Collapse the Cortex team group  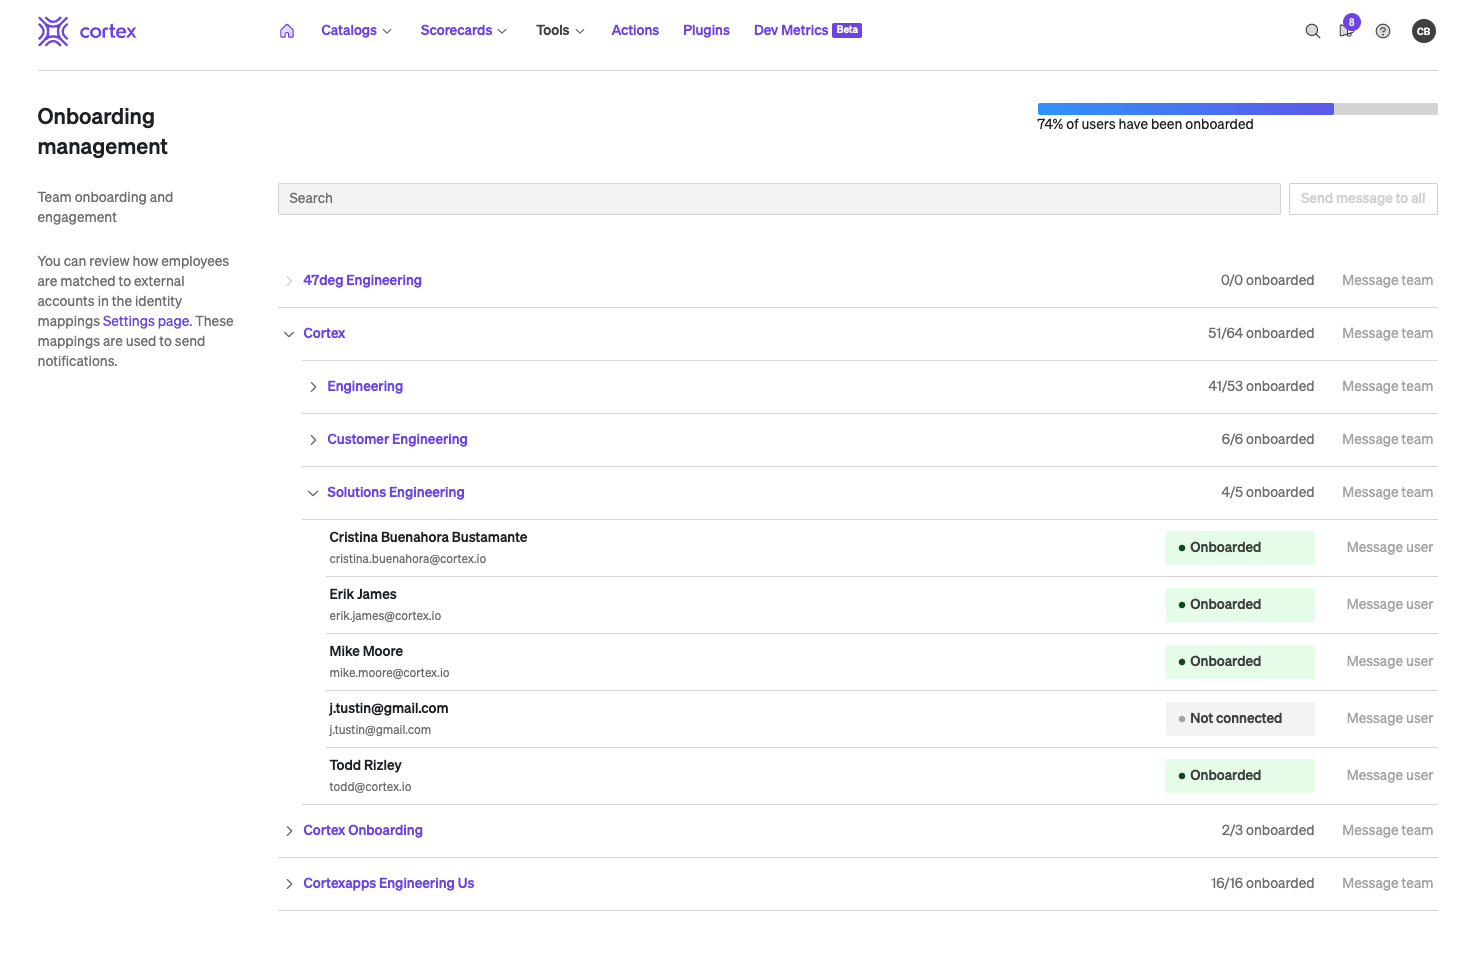point(289,334)
